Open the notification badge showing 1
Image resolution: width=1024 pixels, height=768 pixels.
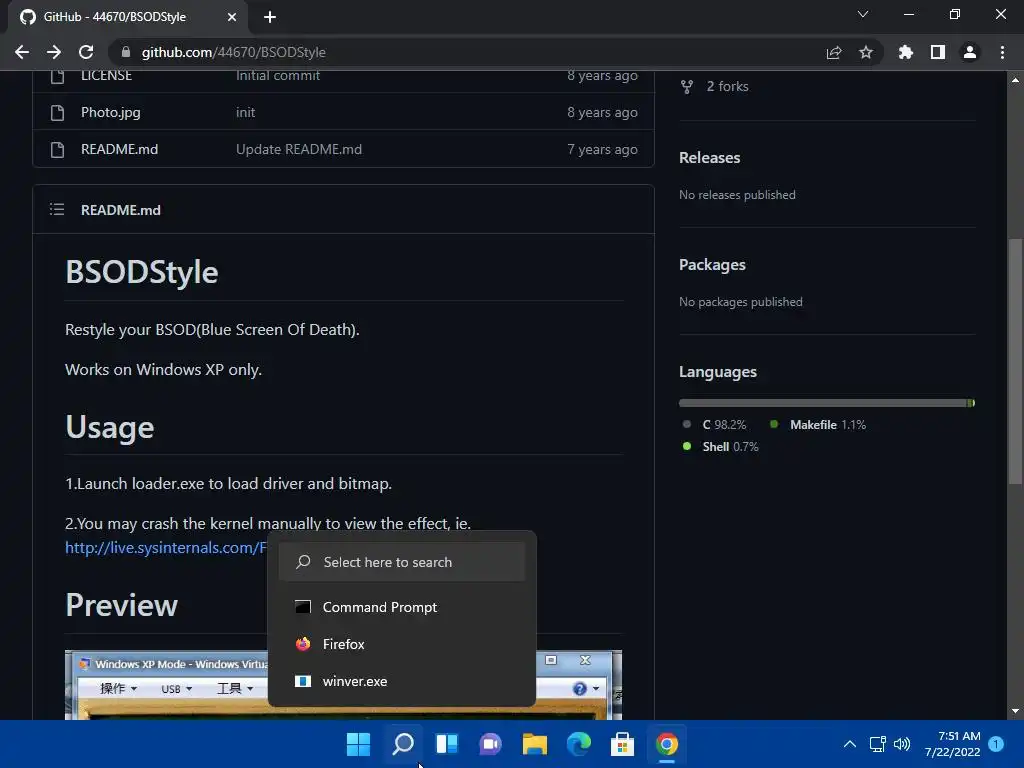click(996, 744)
